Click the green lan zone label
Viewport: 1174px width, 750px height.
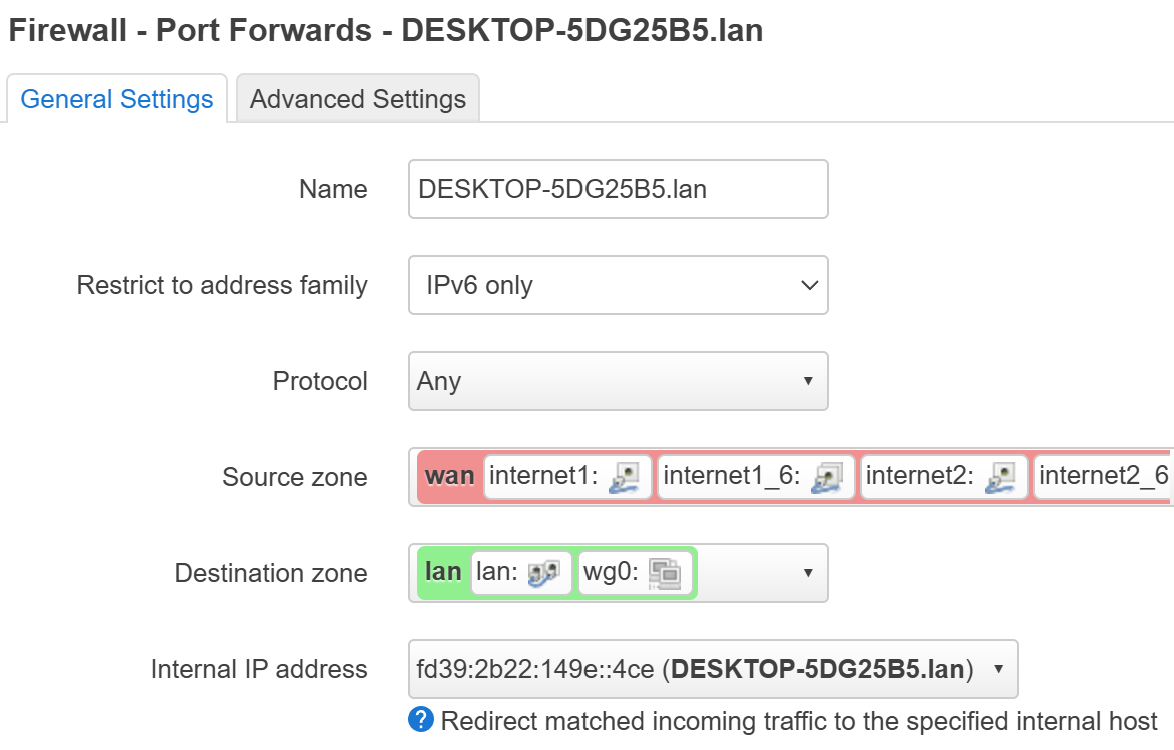click(443, 573)
